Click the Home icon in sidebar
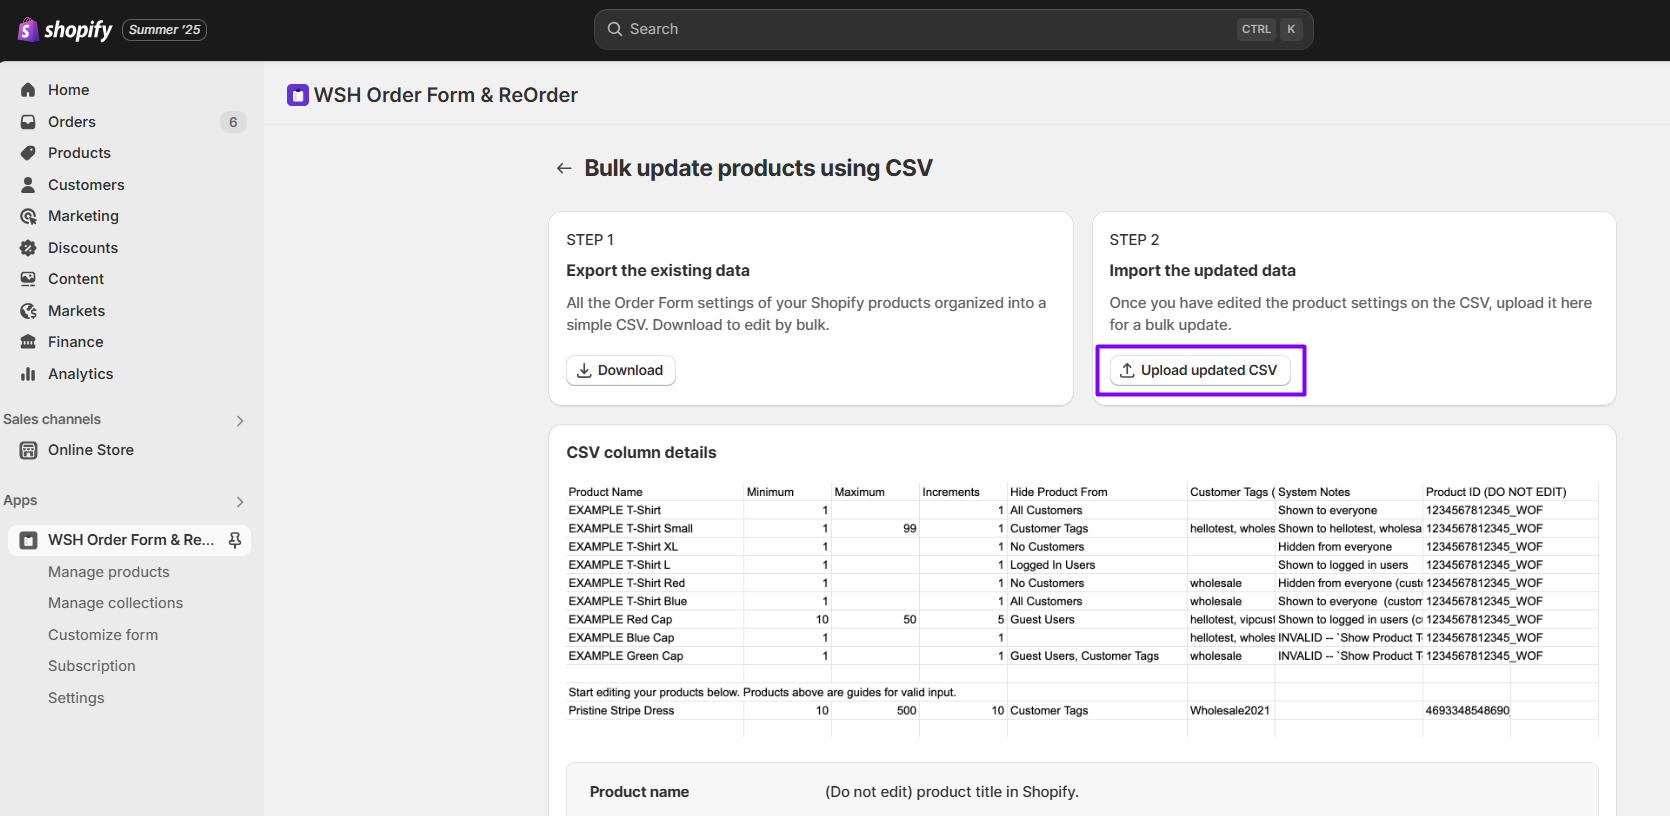1670x816 pixels. pyautogui.click(x=28, y=90)
